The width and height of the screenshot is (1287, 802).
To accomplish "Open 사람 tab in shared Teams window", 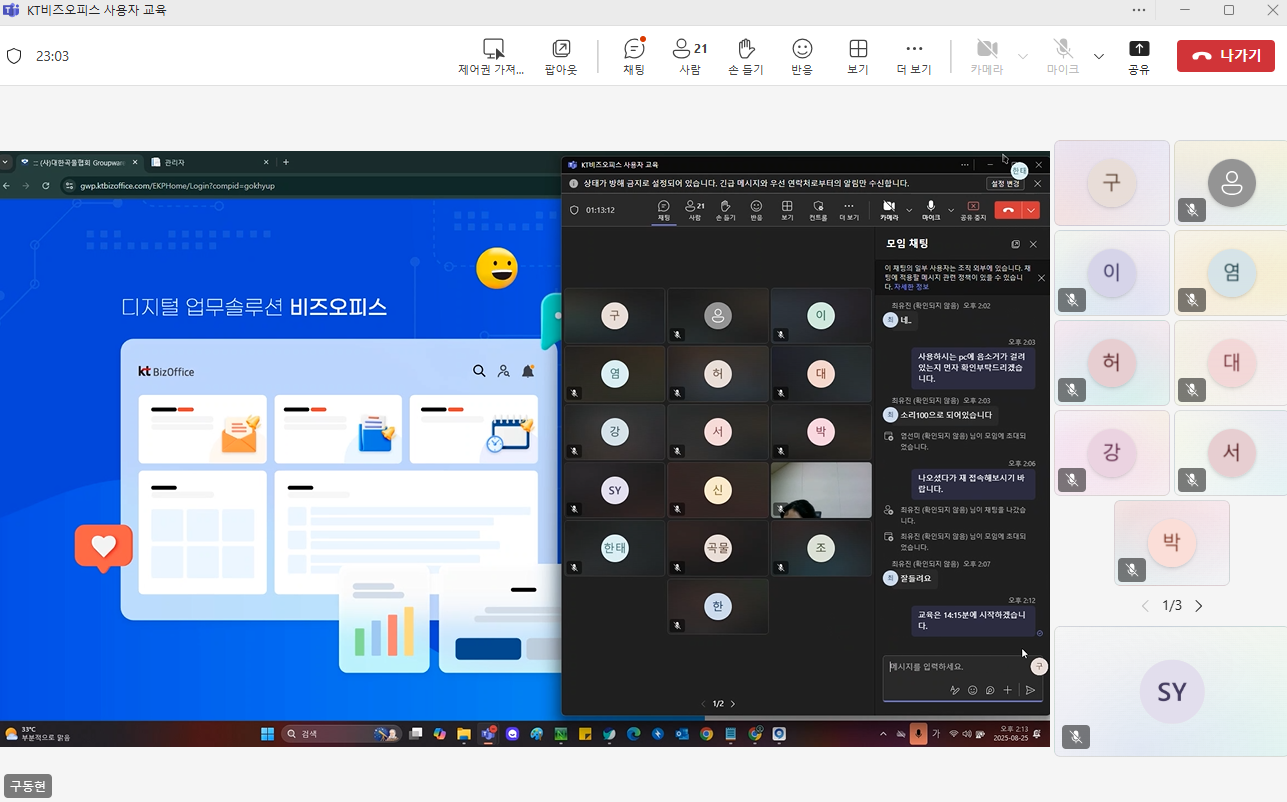I will (694, 210).
